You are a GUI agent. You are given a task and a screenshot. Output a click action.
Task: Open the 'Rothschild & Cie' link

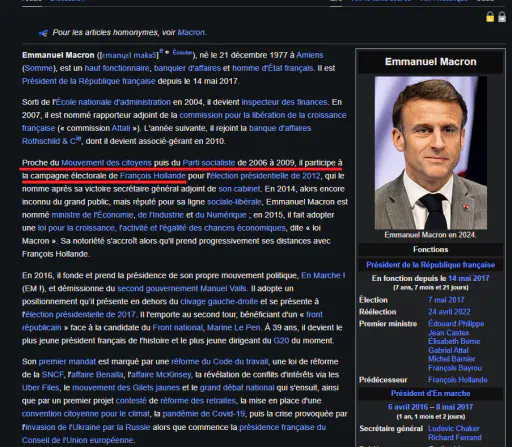[52, 141]
